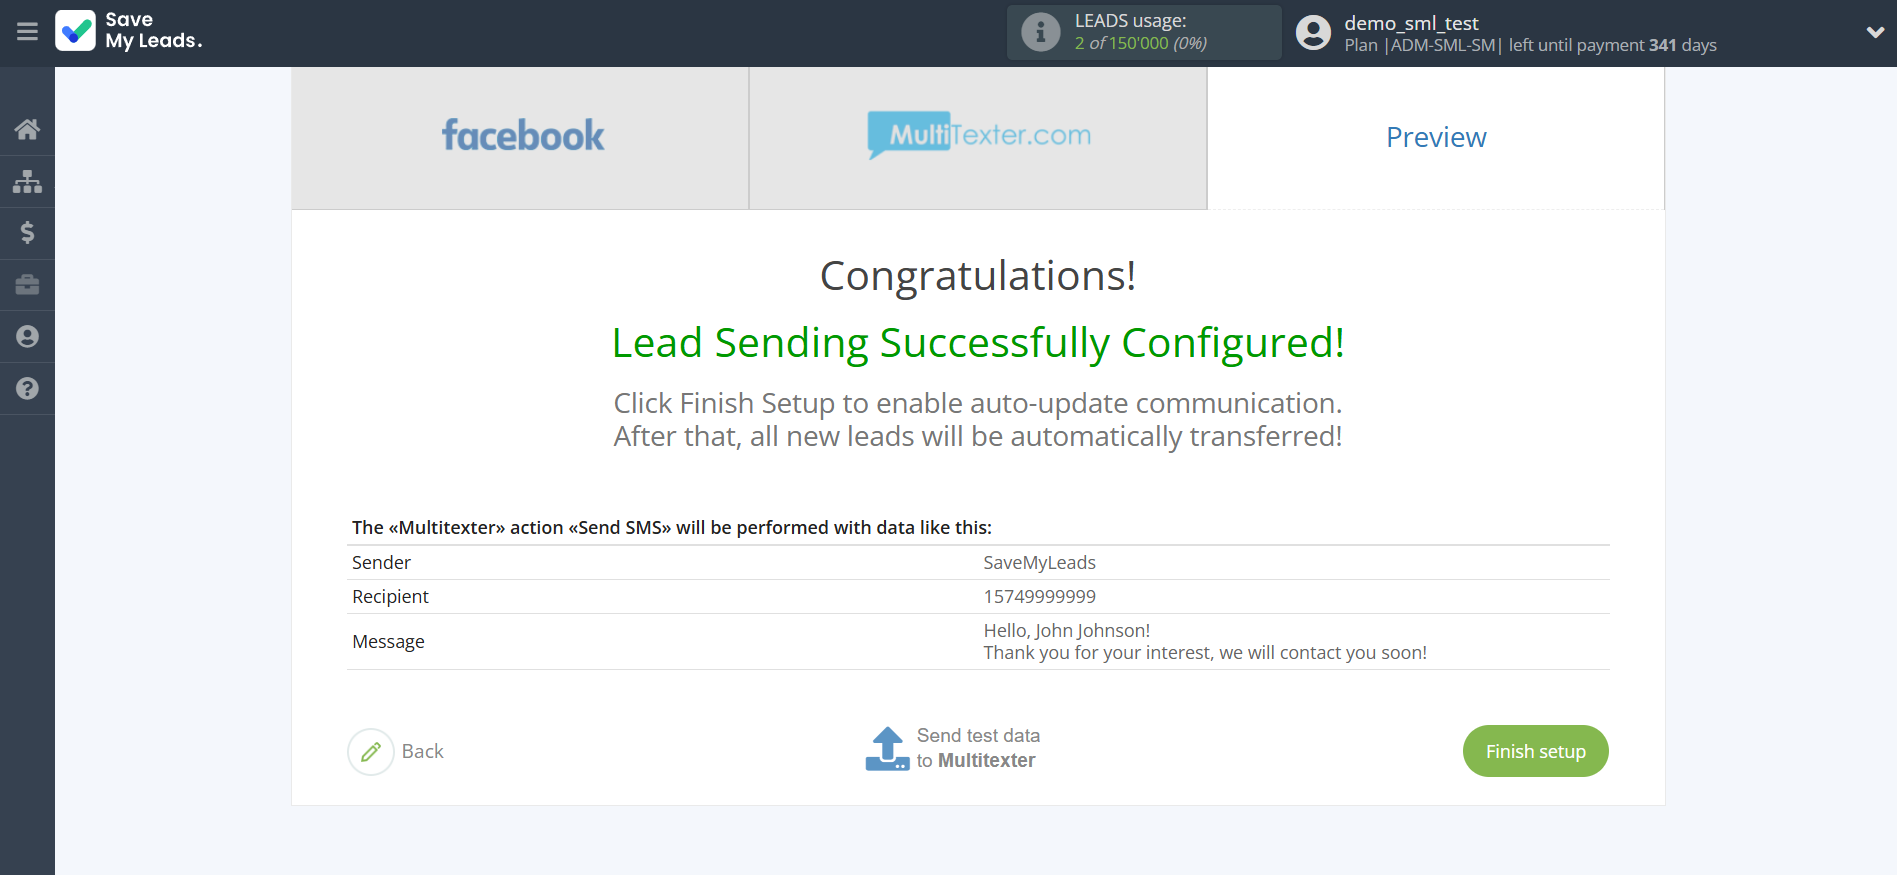
Task: Select the connections hierarchy icon in the sidebar
Action: pos(27,181)
